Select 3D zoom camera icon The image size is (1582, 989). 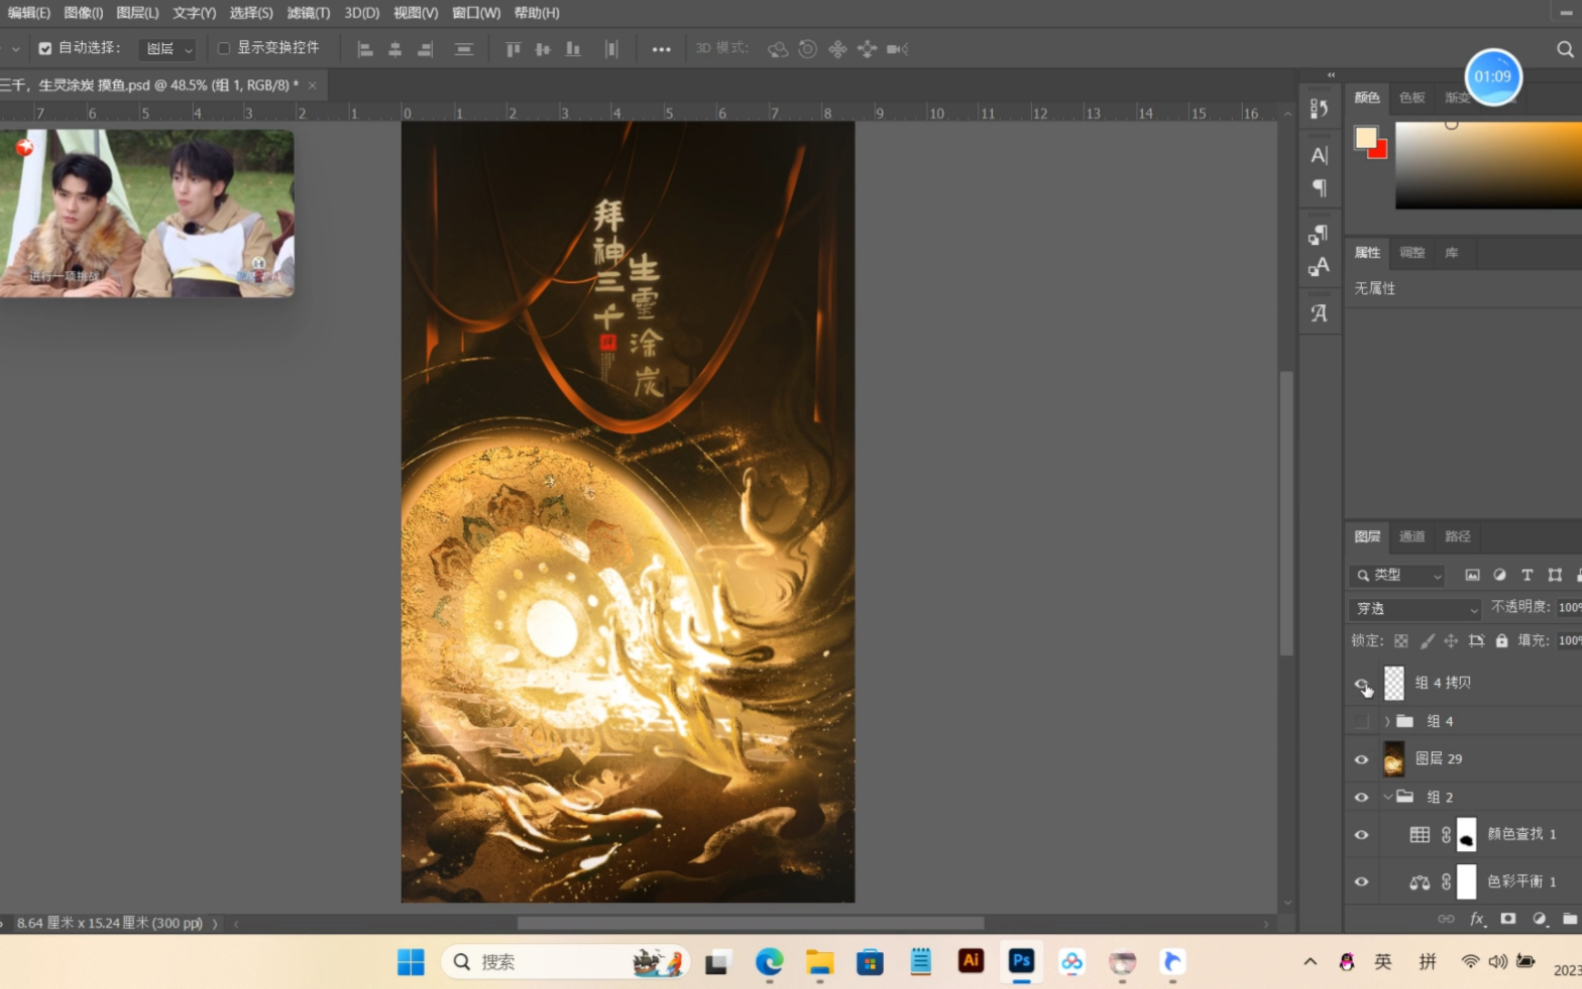click(x=897, y=49)
